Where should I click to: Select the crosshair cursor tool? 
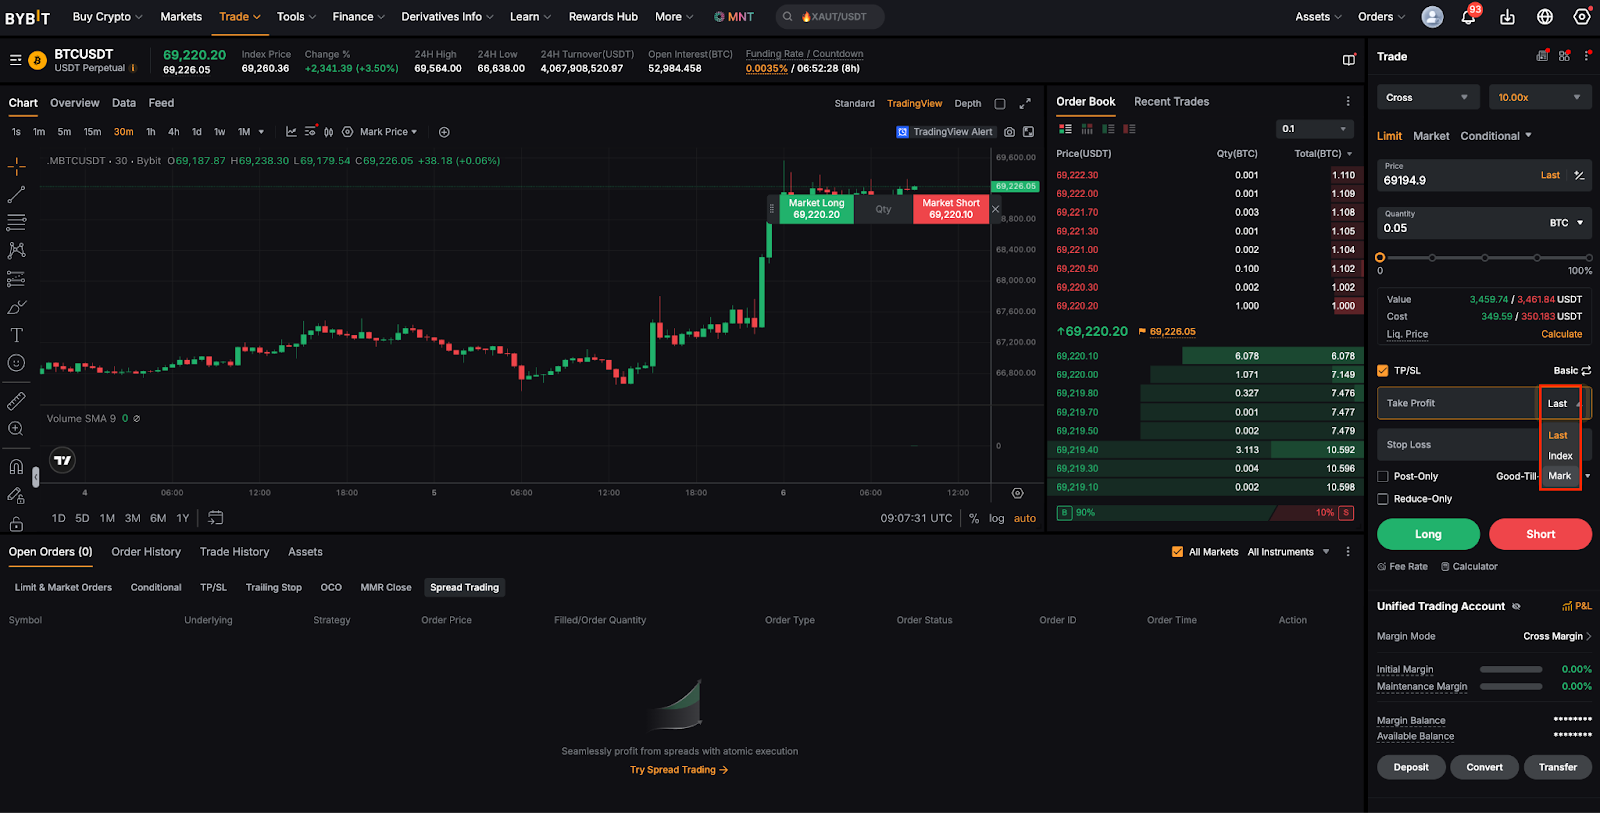(17, 166)
